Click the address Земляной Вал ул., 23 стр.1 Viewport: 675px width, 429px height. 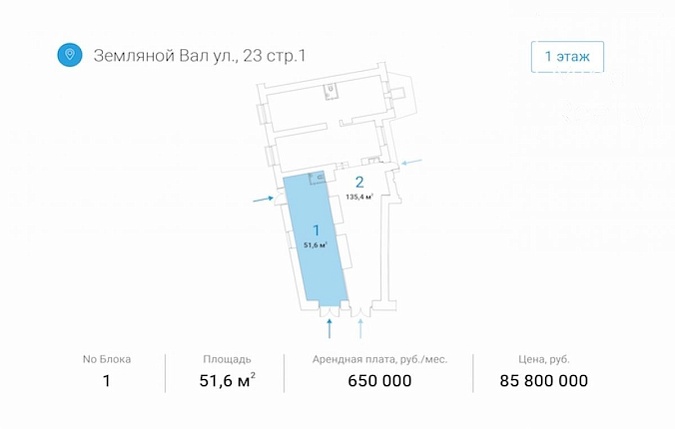coord(200,56)
